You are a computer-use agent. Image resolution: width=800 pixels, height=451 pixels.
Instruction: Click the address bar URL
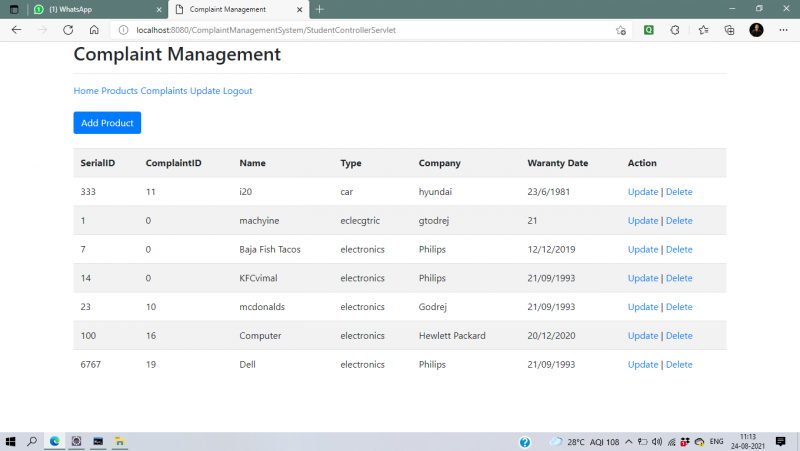click(266, 30)
